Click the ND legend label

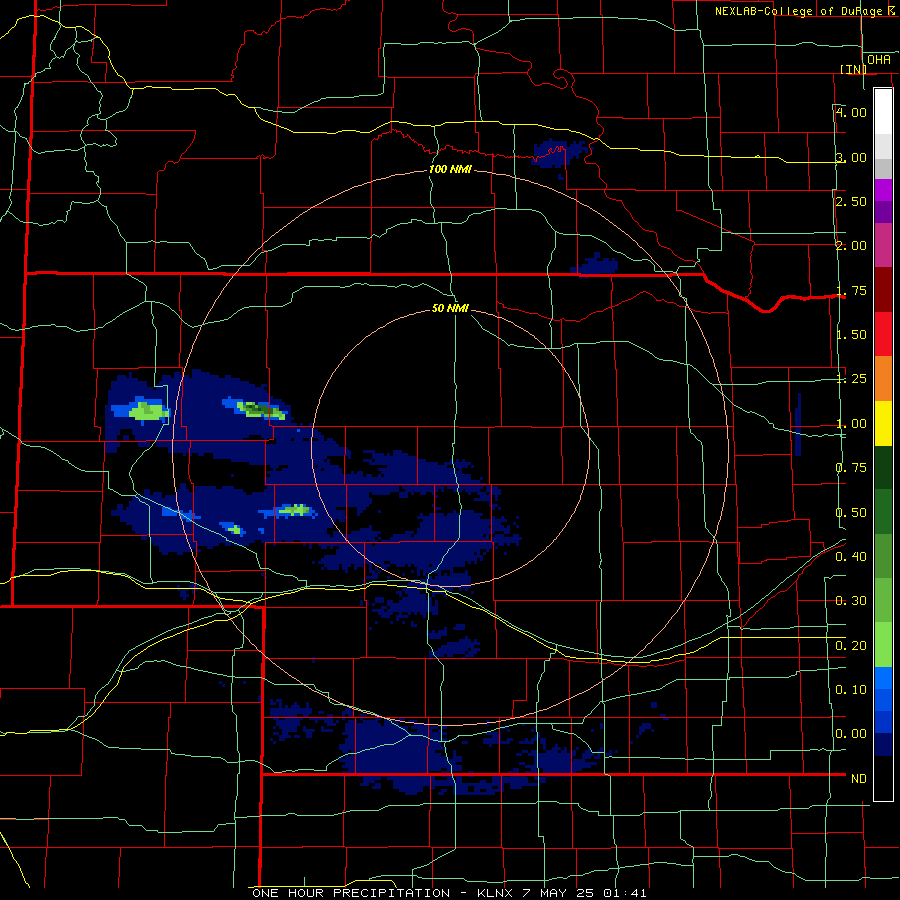[859, 779]
